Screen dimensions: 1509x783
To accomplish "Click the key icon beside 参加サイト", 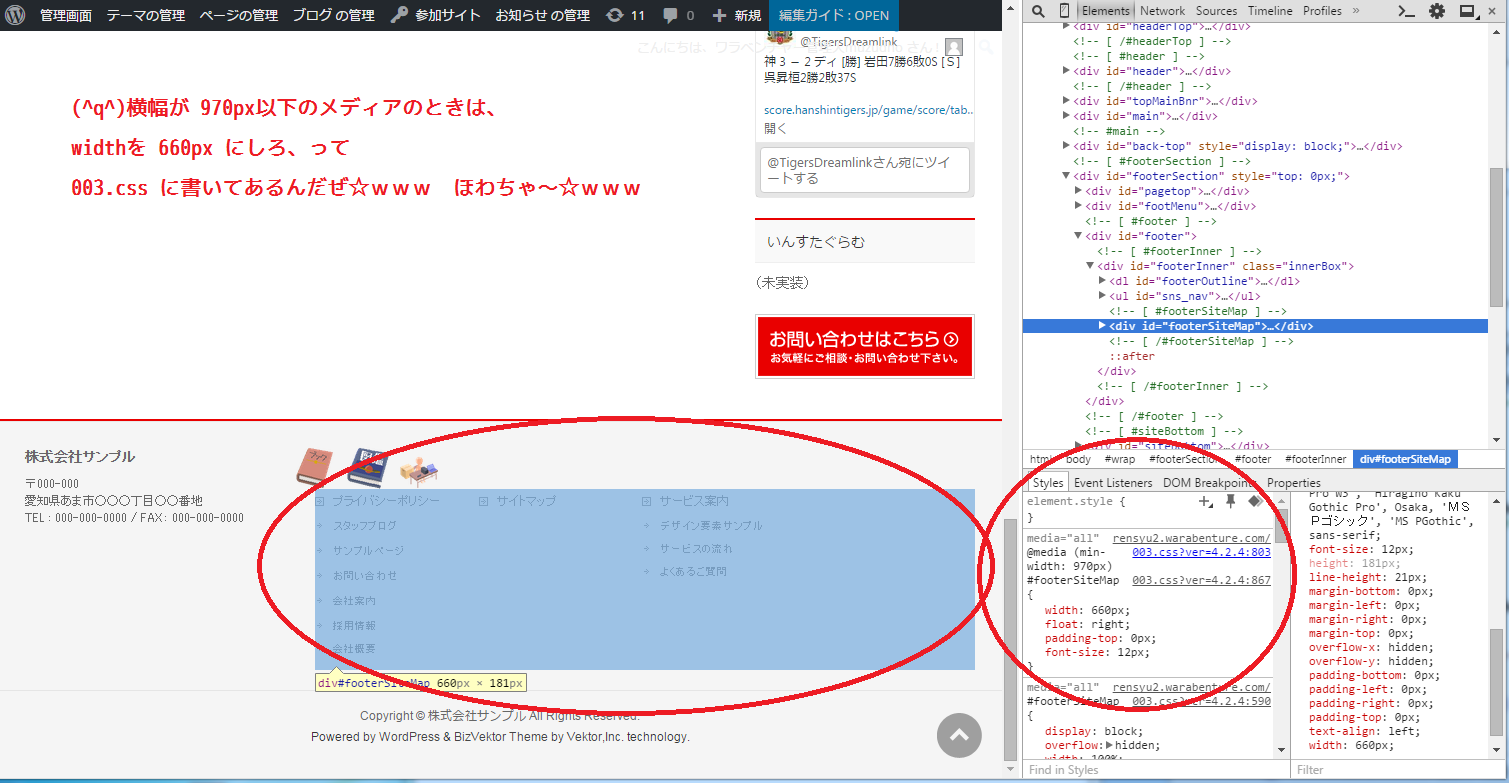I will [x=399, y=15].
